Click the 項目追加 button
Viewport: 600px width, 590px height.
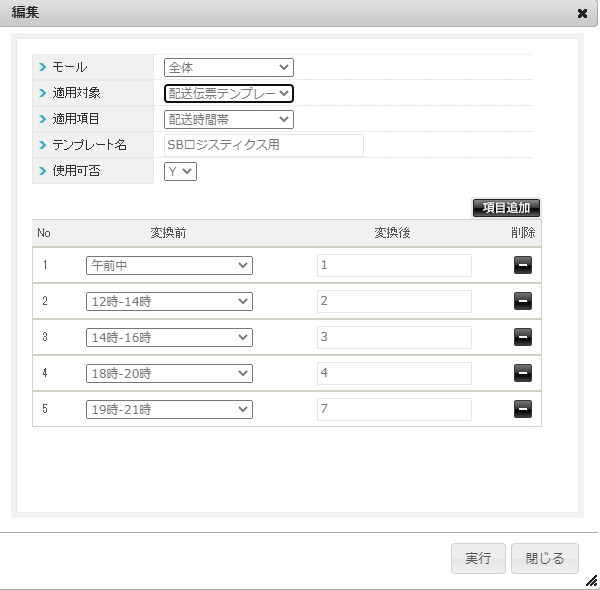(x=506, y=208)
